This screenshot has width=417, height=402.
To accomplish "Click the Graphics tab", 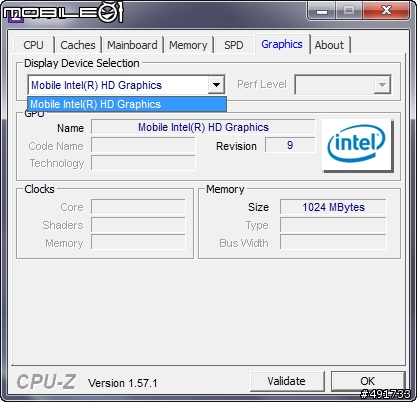I will (x=282, y=44).
